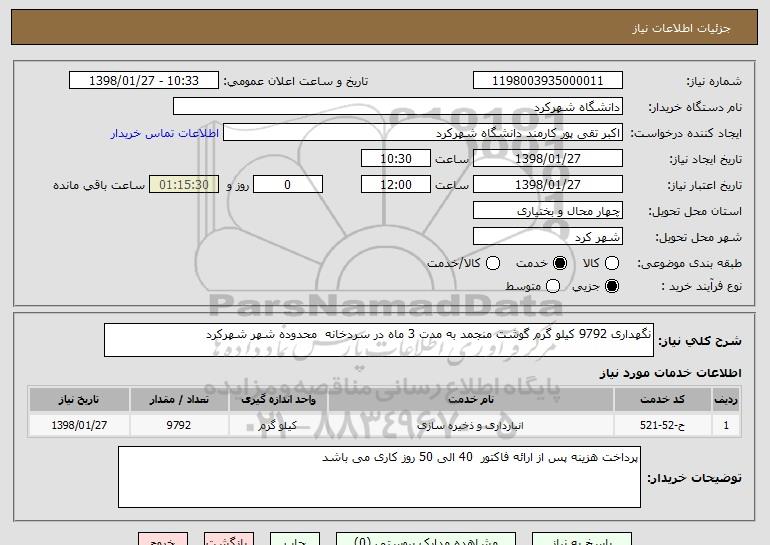Click the general description text box about گوشت منجمد
The height and width of the screenshot is (545, 770).
coord(379,340)
